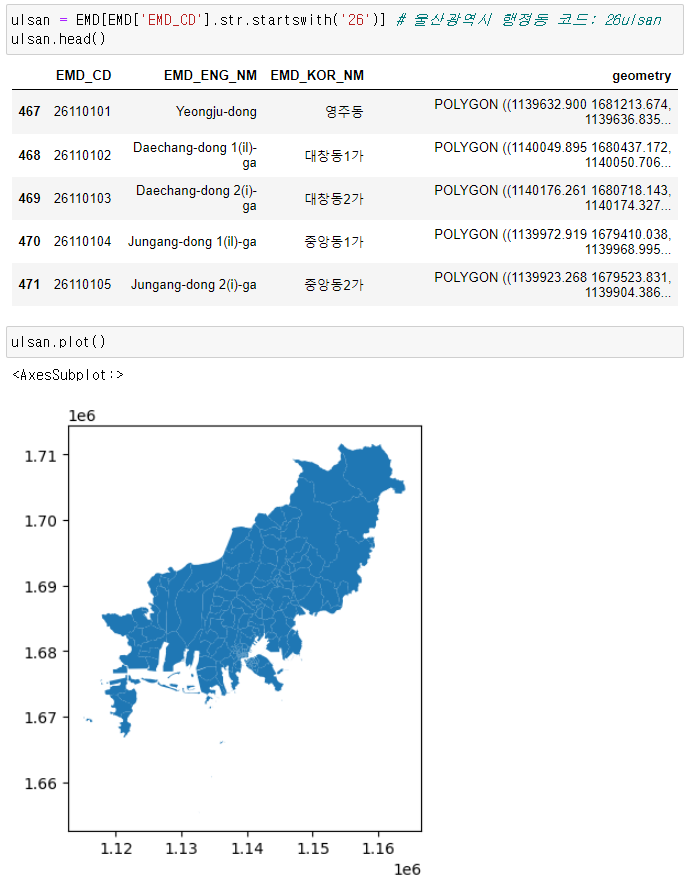Screen dimensions: 695x888
Task: Click row index 468
Action: (29, 155)
